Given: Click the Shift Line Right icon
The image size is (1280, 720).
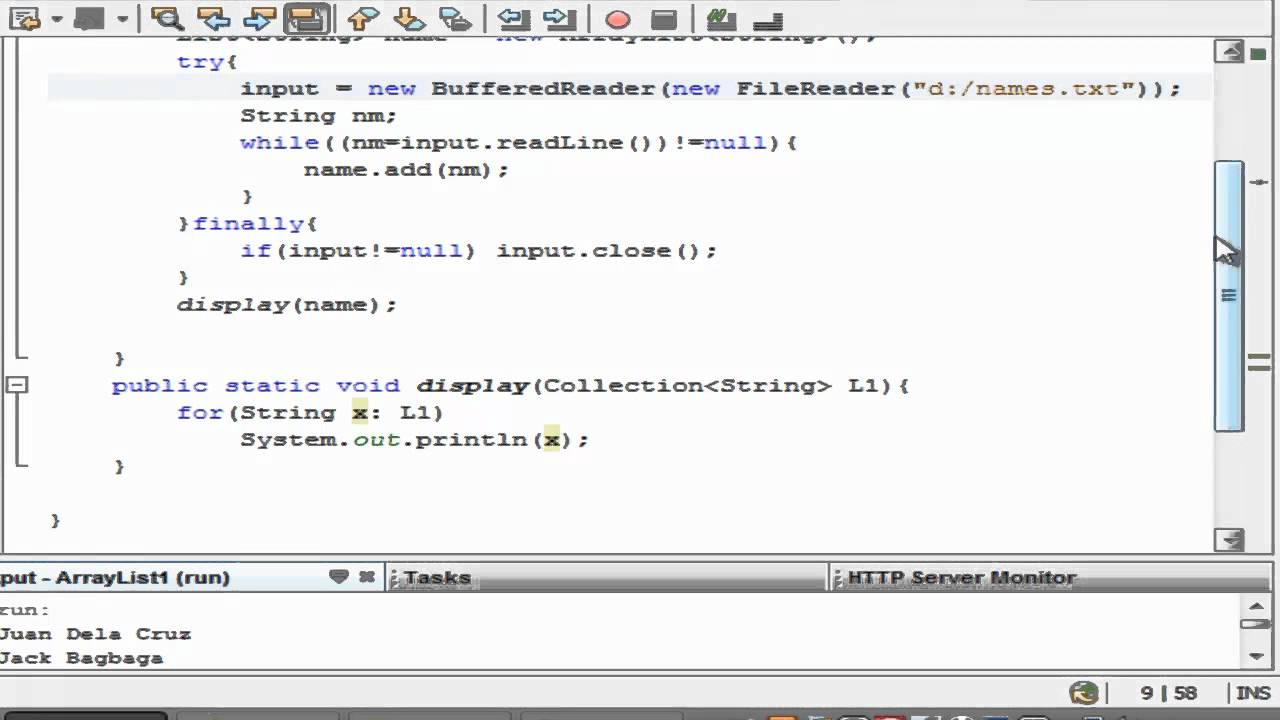Looking at the screenshot, I should coord(559,18).
